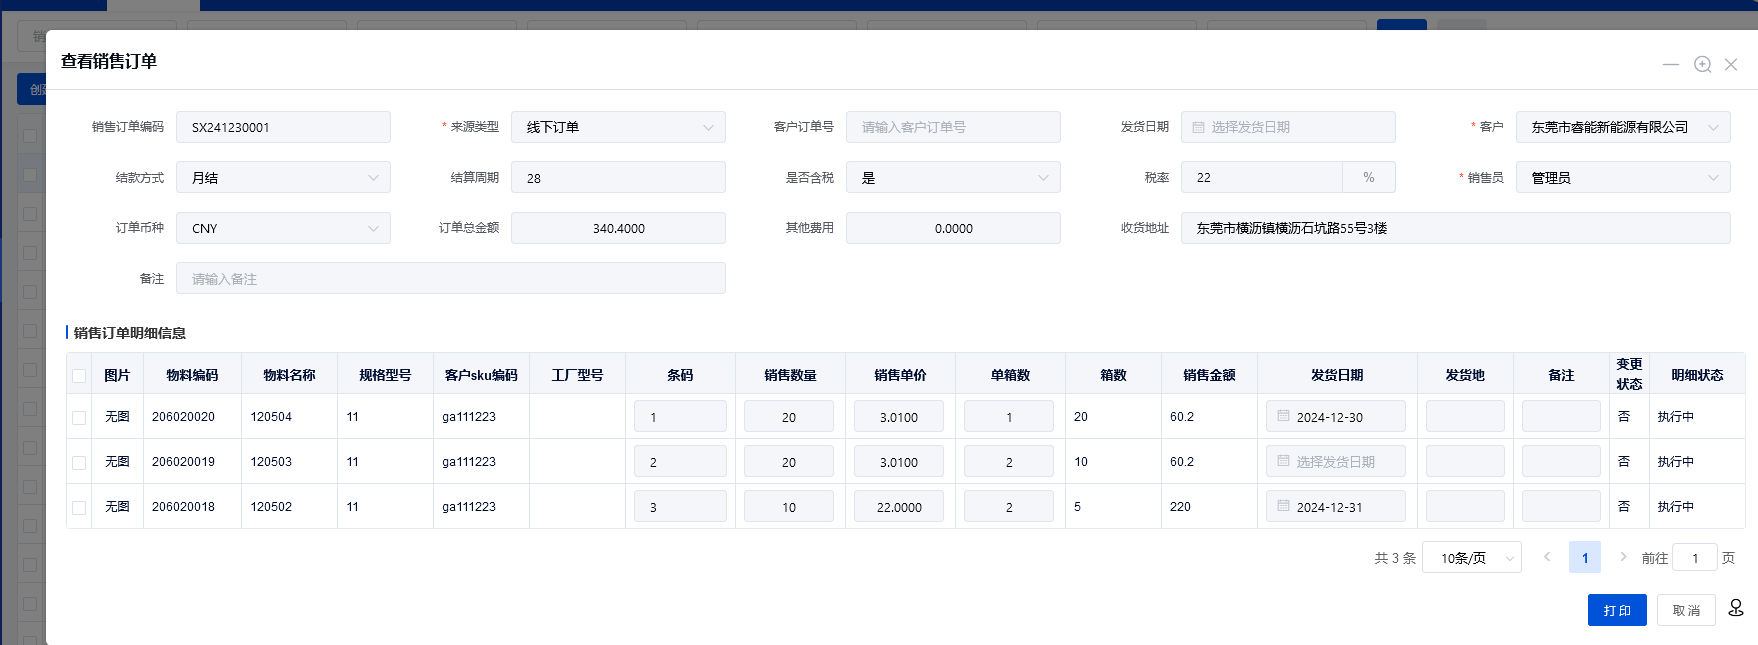Check the row for material 206020020
The height and width of the screenshot is (645, 1758).
(x=79, y=418)
